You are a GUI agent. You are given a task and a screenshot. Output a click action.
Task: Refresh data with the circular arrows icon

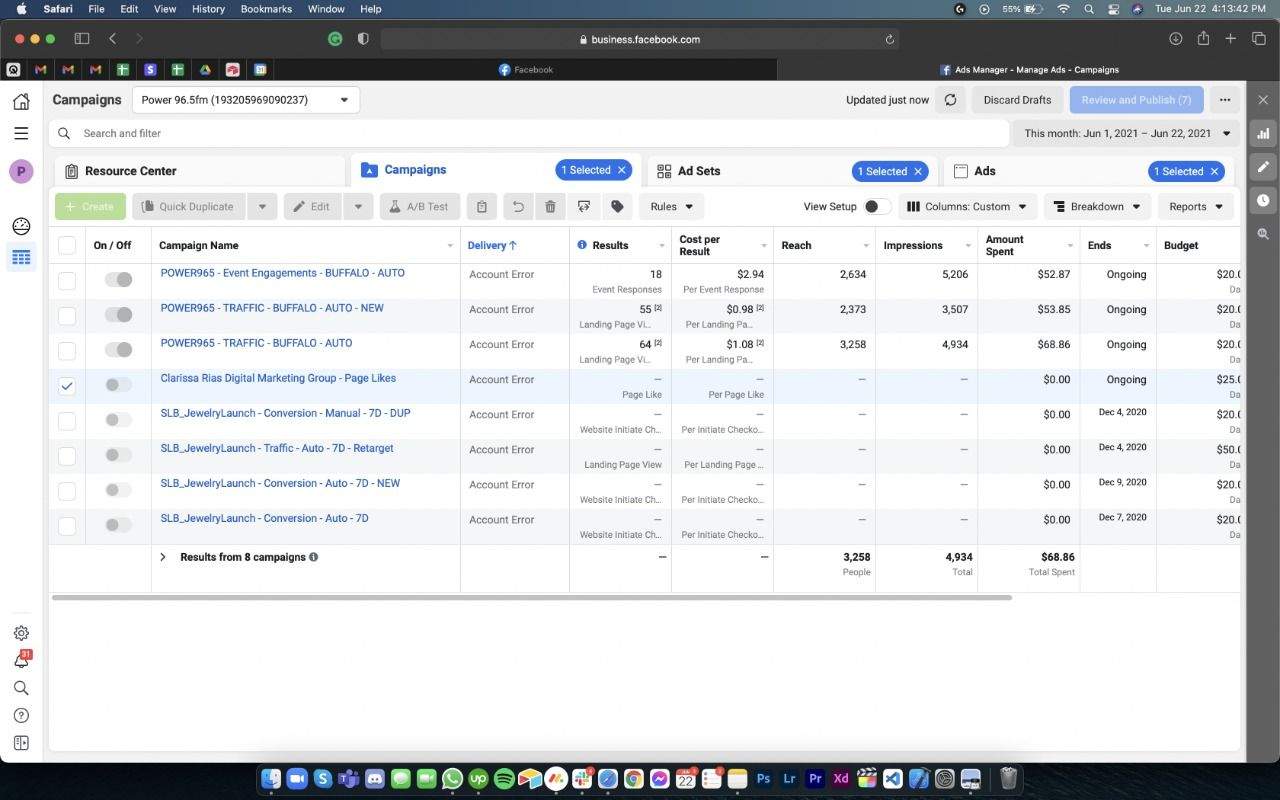point(950,100)
